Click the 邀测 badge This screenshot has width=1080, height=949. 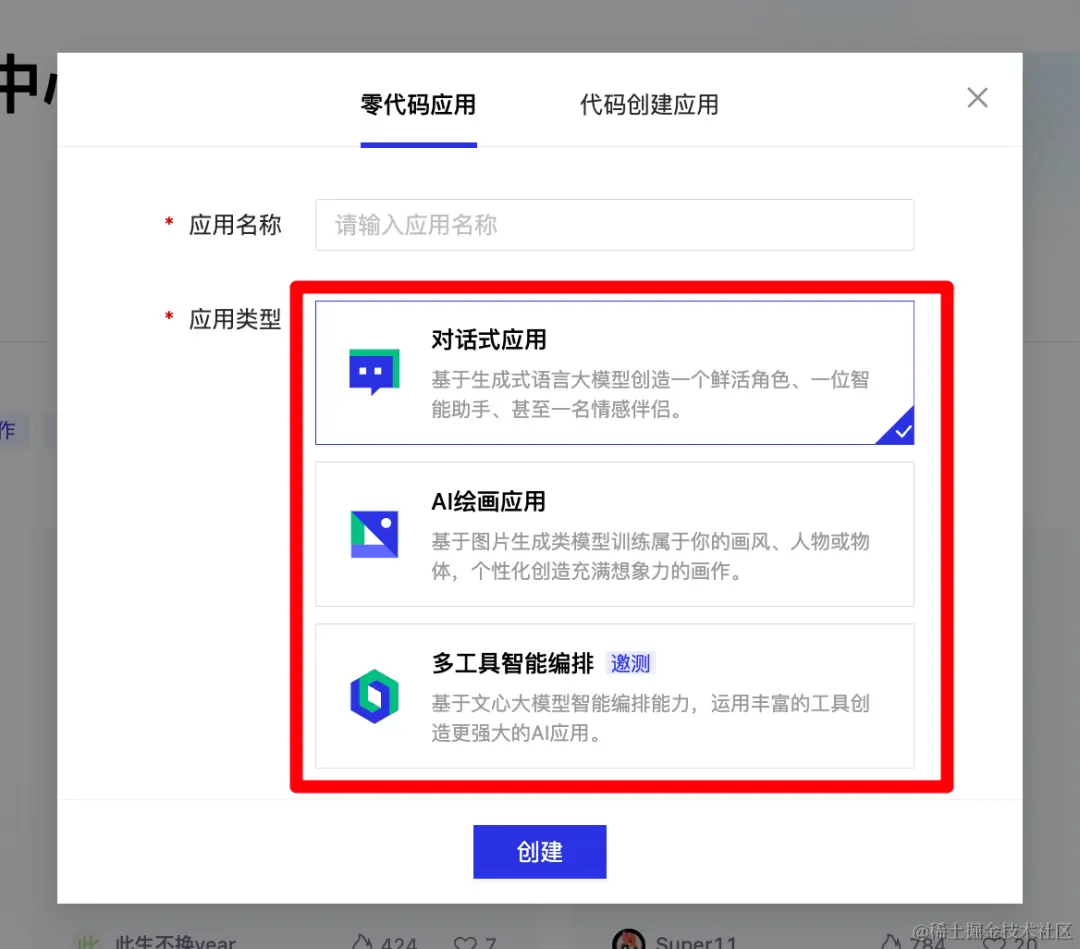pyautogui.click(x=630, y=663)
